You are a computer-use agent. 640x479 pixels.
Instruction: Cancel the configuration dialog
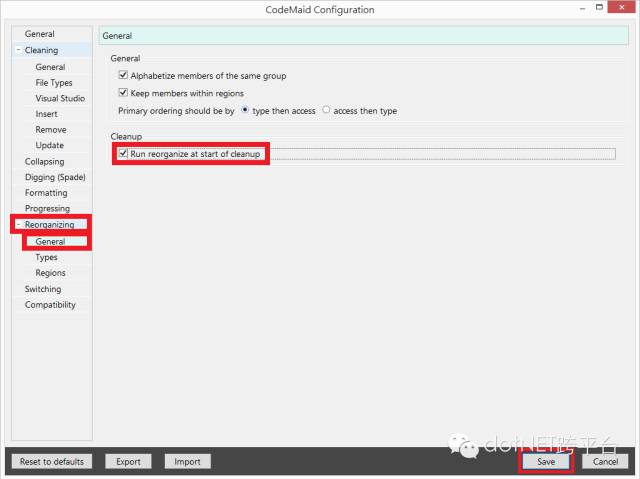[x=605, y=461]
